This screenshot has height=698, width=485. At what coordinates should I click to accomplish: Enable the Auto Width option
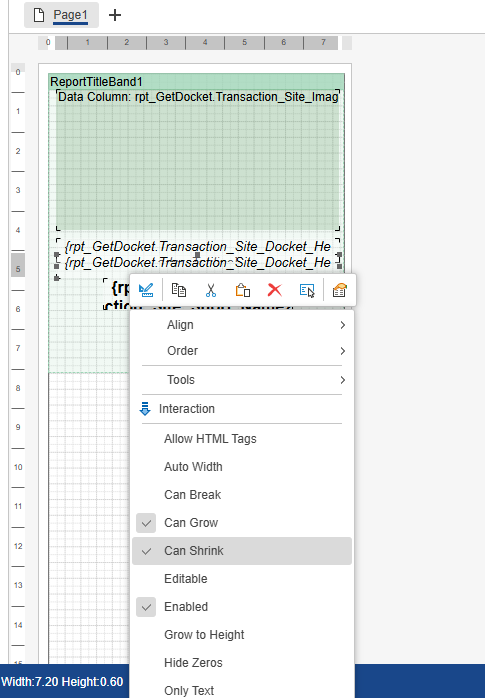(242, 467)
